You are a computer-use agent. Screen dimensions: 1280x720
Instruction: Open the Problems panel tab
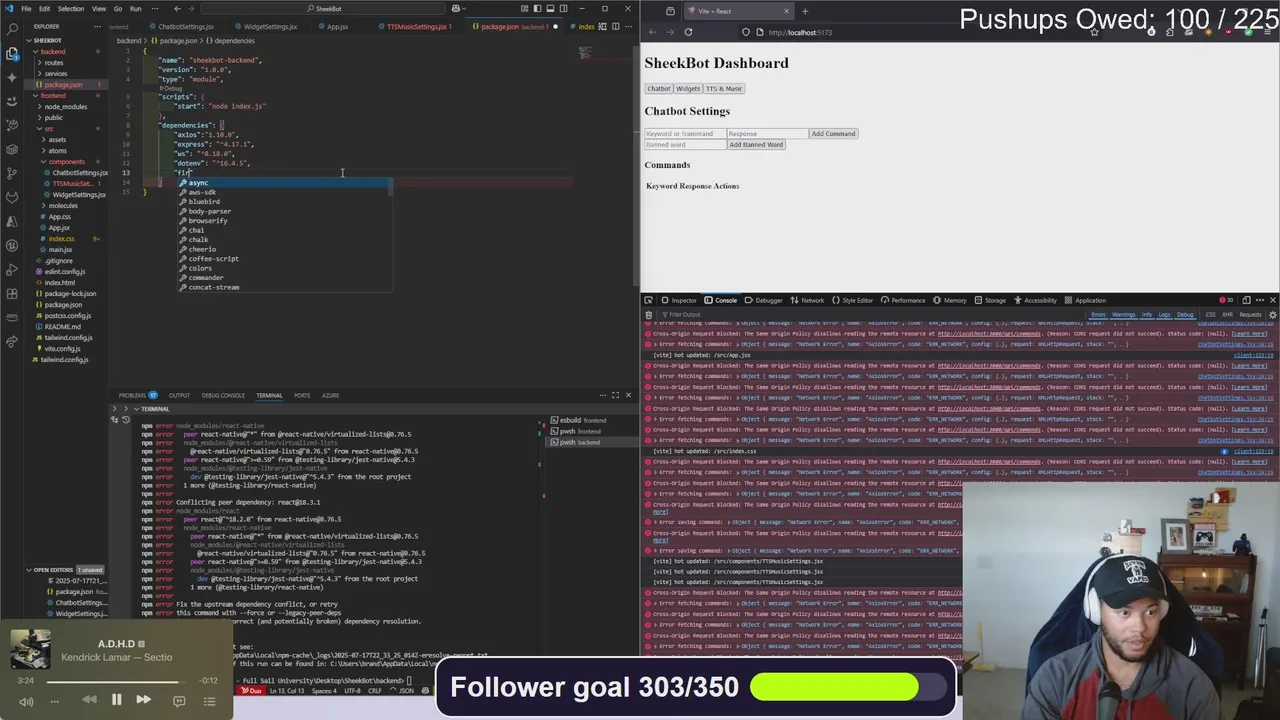pos(137,395)
